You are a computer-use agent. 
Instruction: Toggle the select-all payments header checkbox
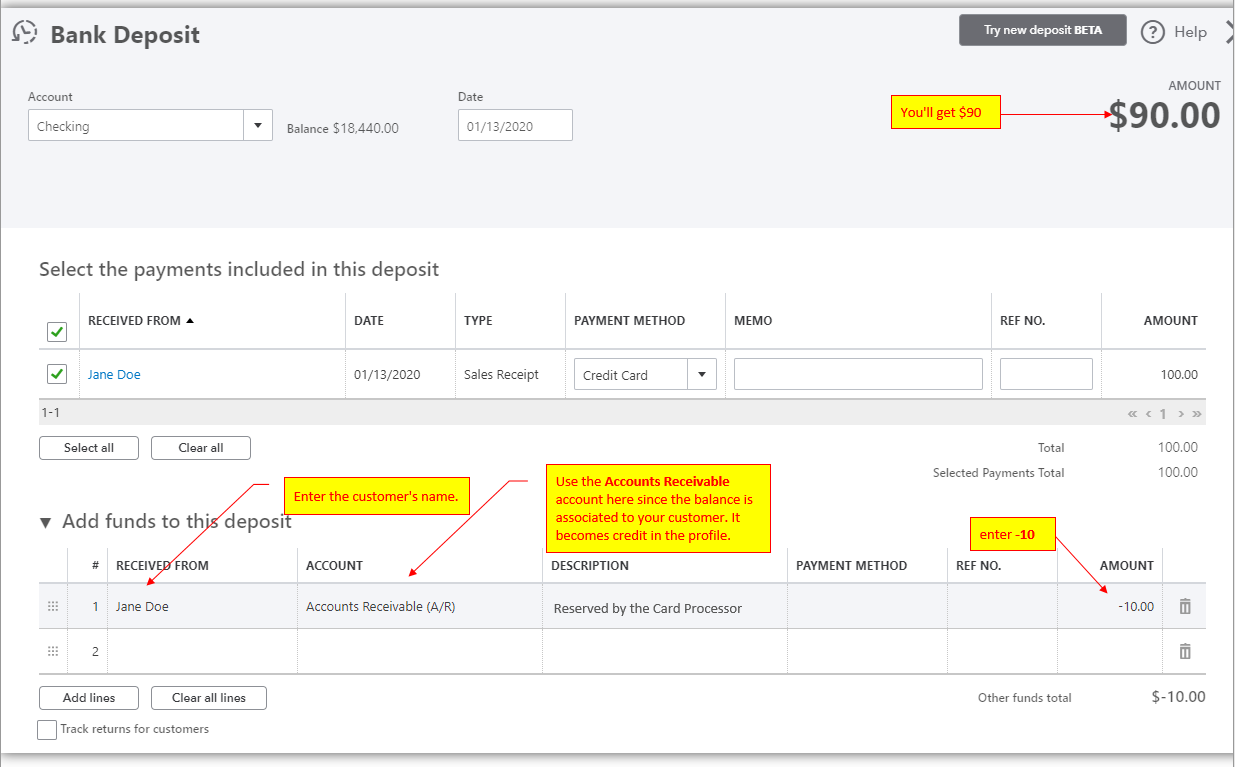click(x=57, y=331)
